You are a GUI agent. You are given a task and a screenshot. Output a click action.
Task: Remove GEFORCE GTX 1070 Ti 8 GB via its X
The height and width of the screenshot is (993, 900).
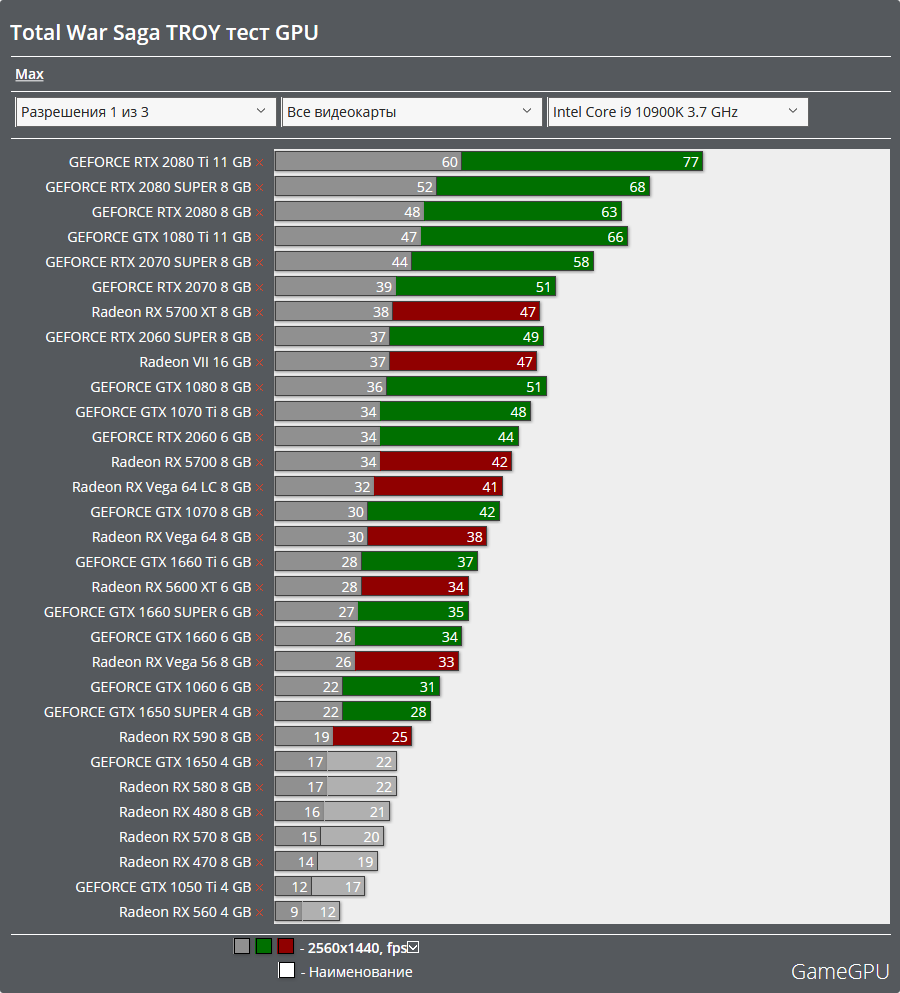(x=260, y=413)
